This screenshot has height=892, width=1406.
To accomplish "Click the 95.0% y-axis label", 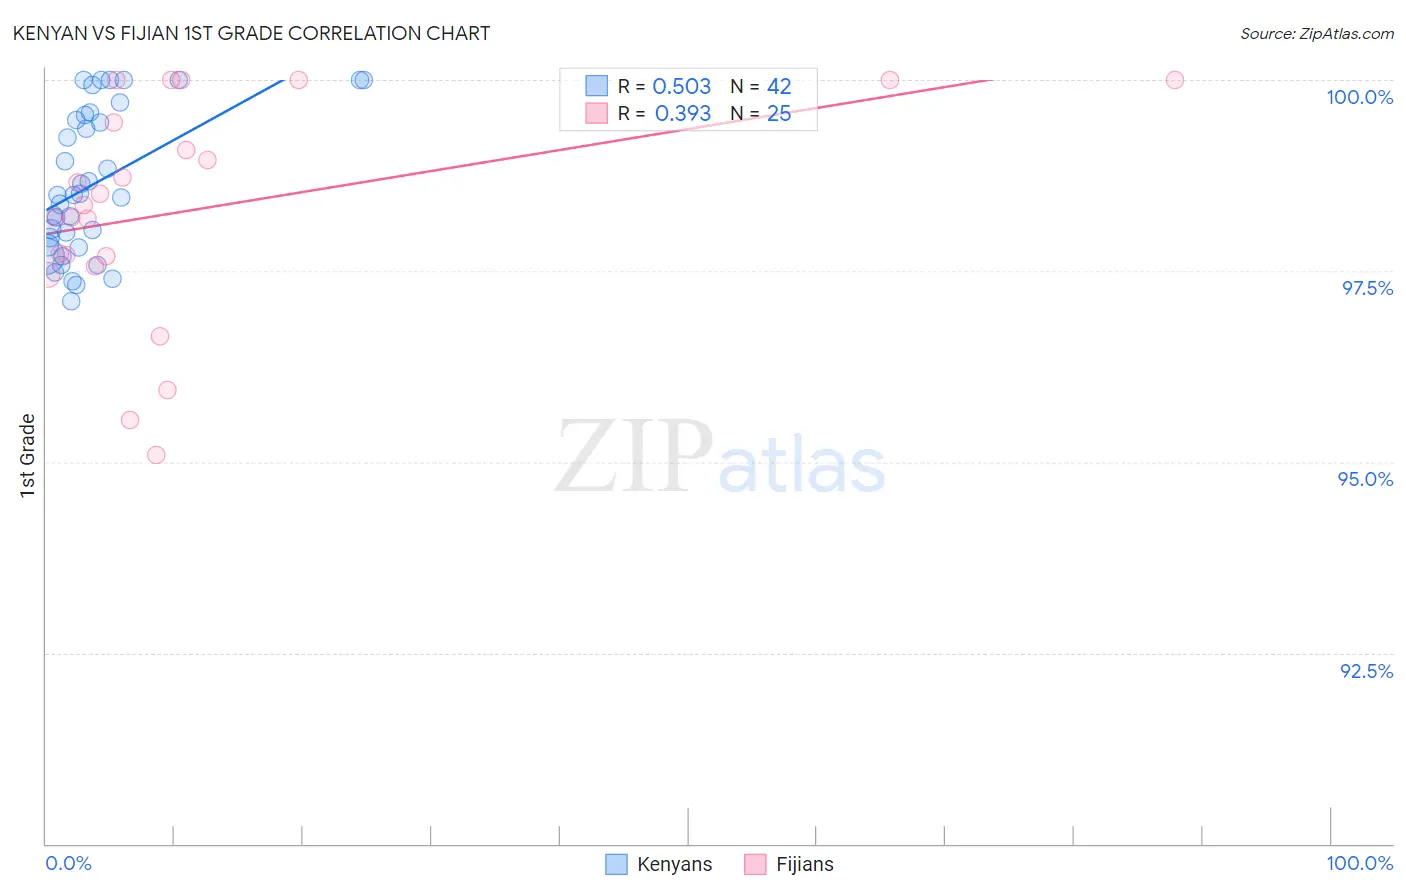I will coord(1366,479).
